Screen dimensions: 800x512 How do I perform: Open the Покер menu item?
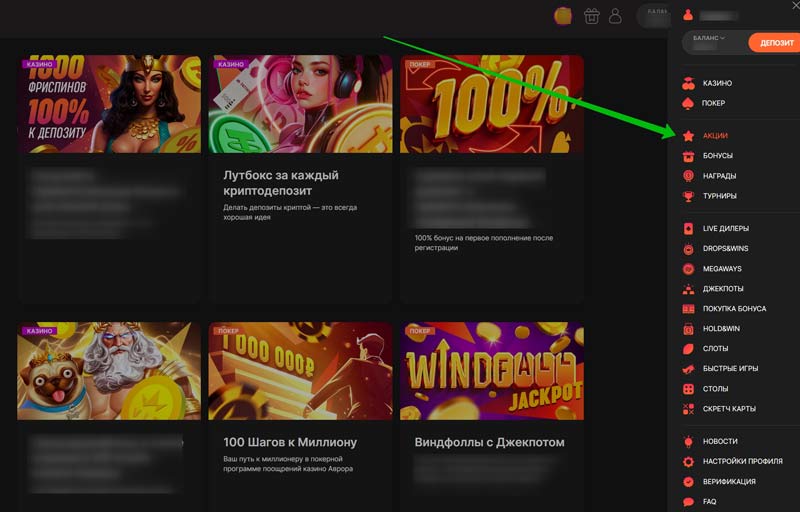[713, 103]
